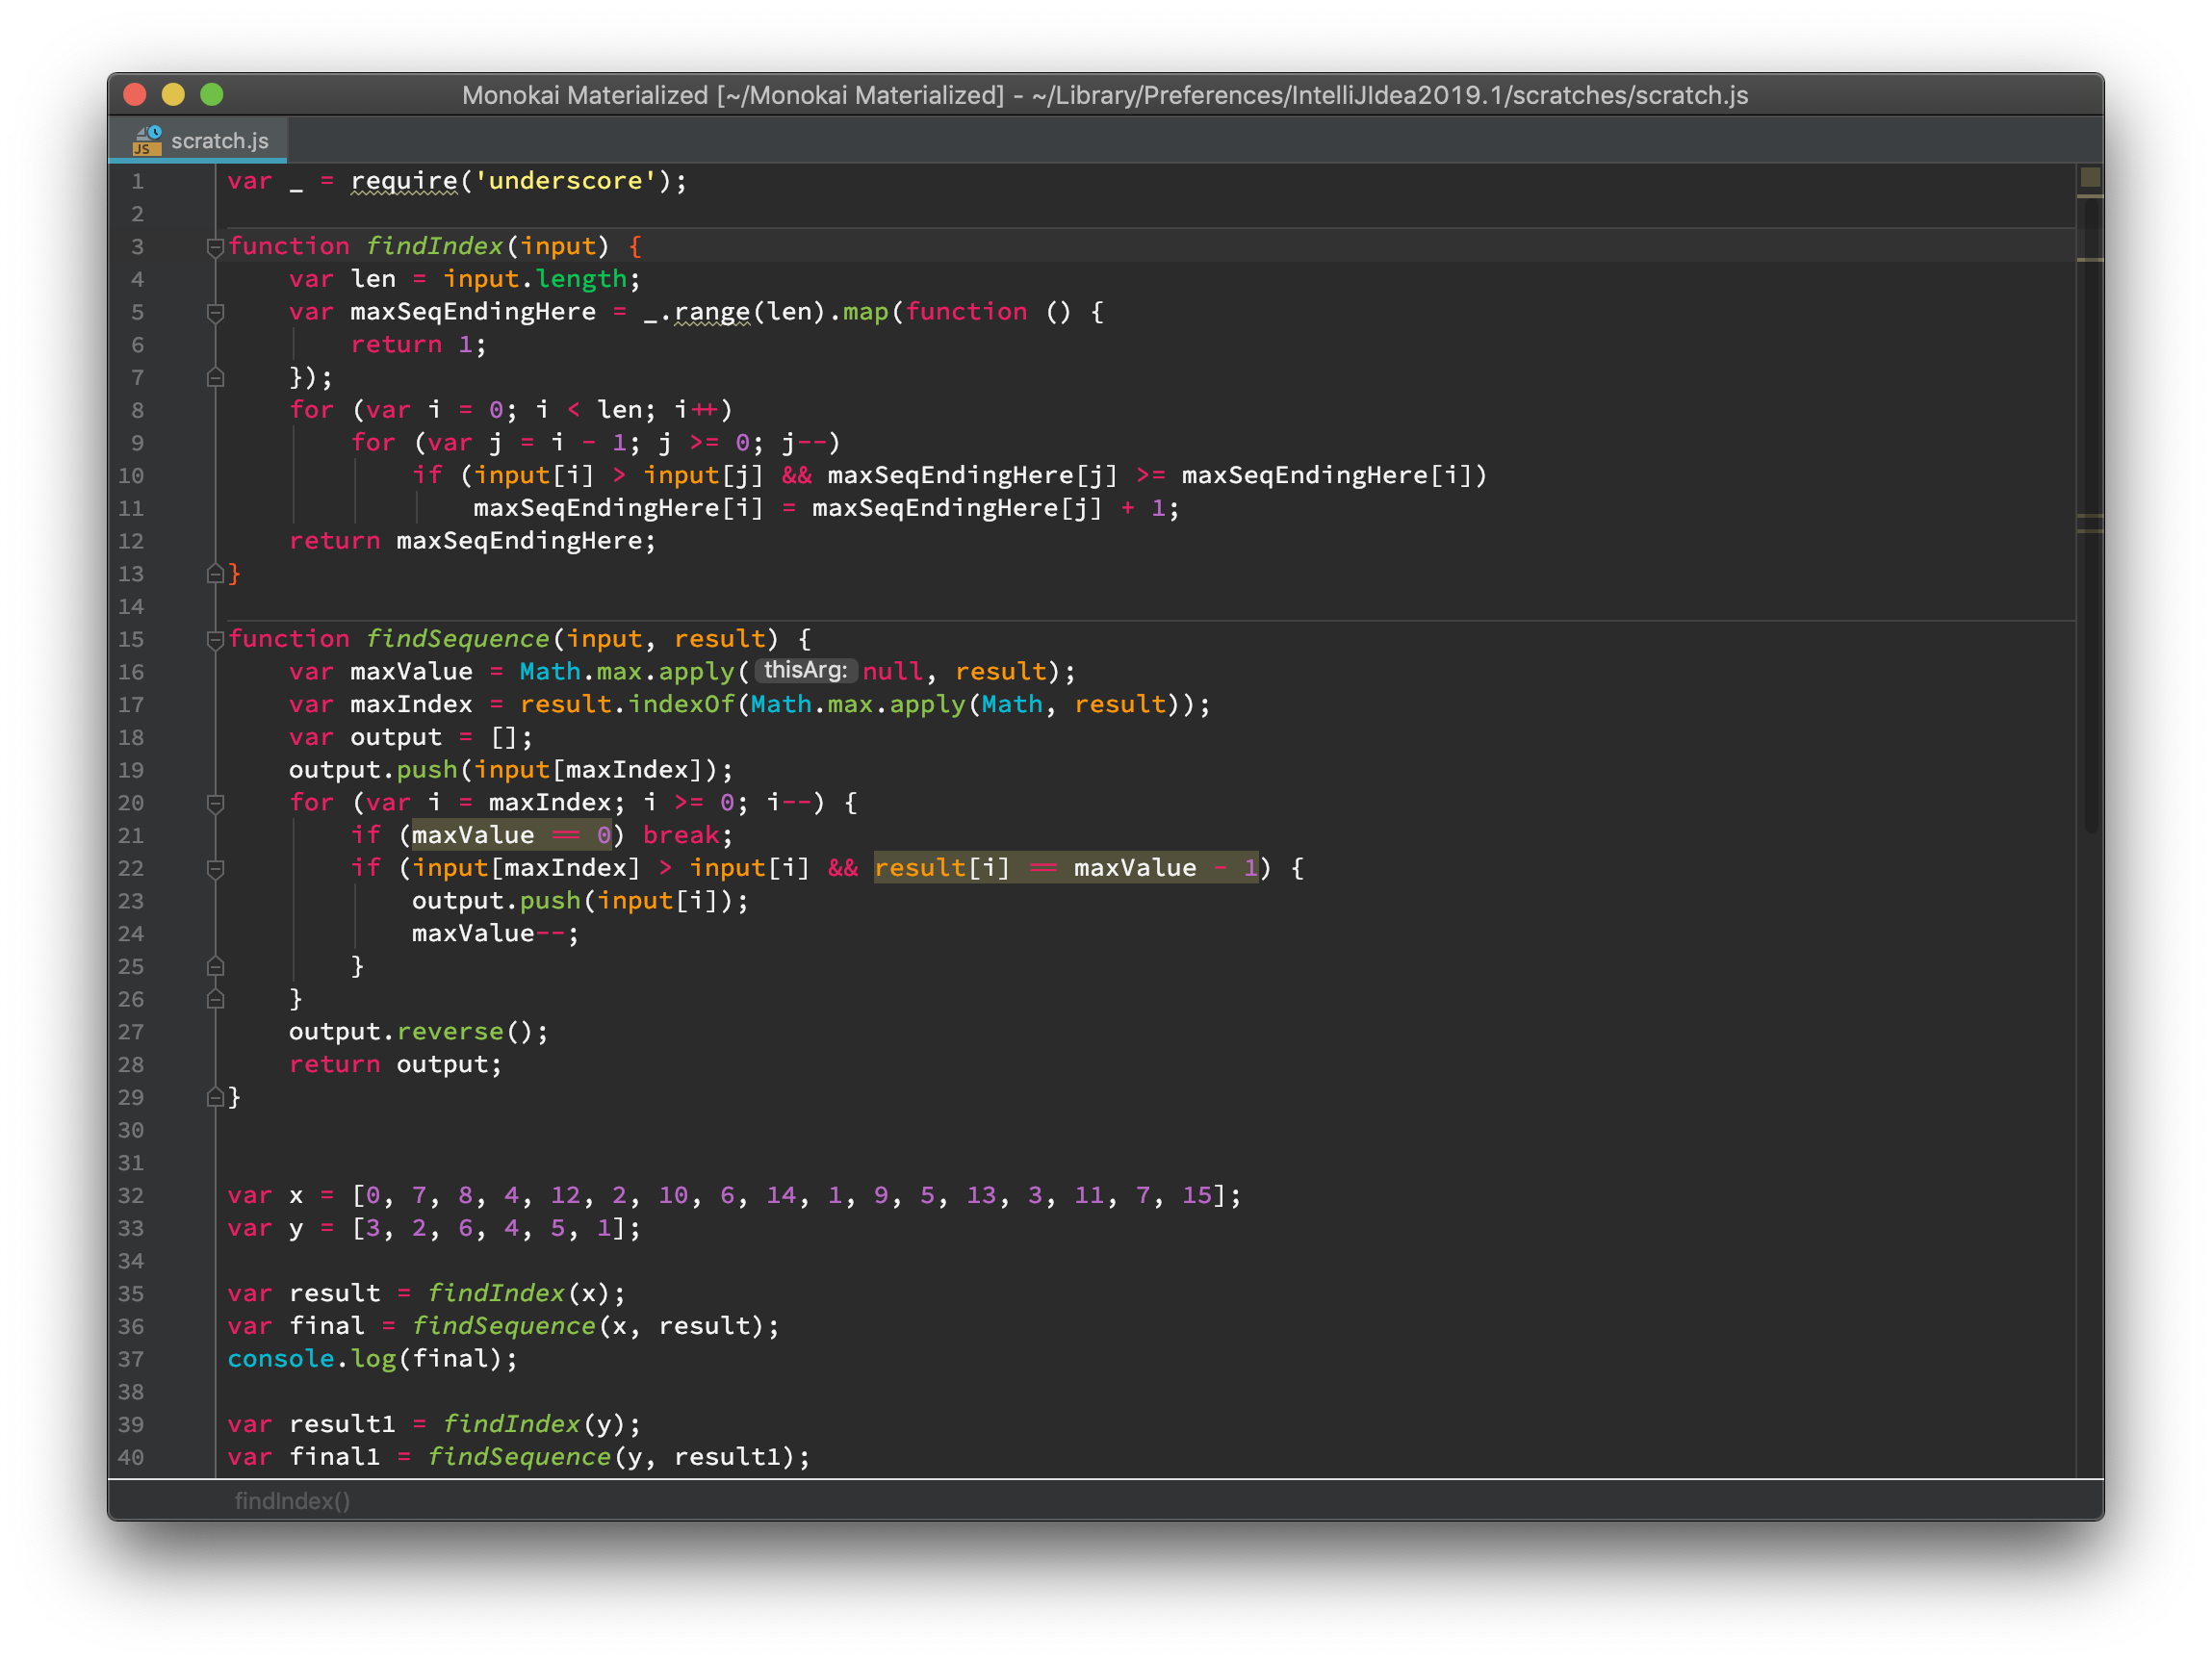Screen dimensions: 2212x1663
Task: Click the green zoom window button
Action: (x=211, y=95)
